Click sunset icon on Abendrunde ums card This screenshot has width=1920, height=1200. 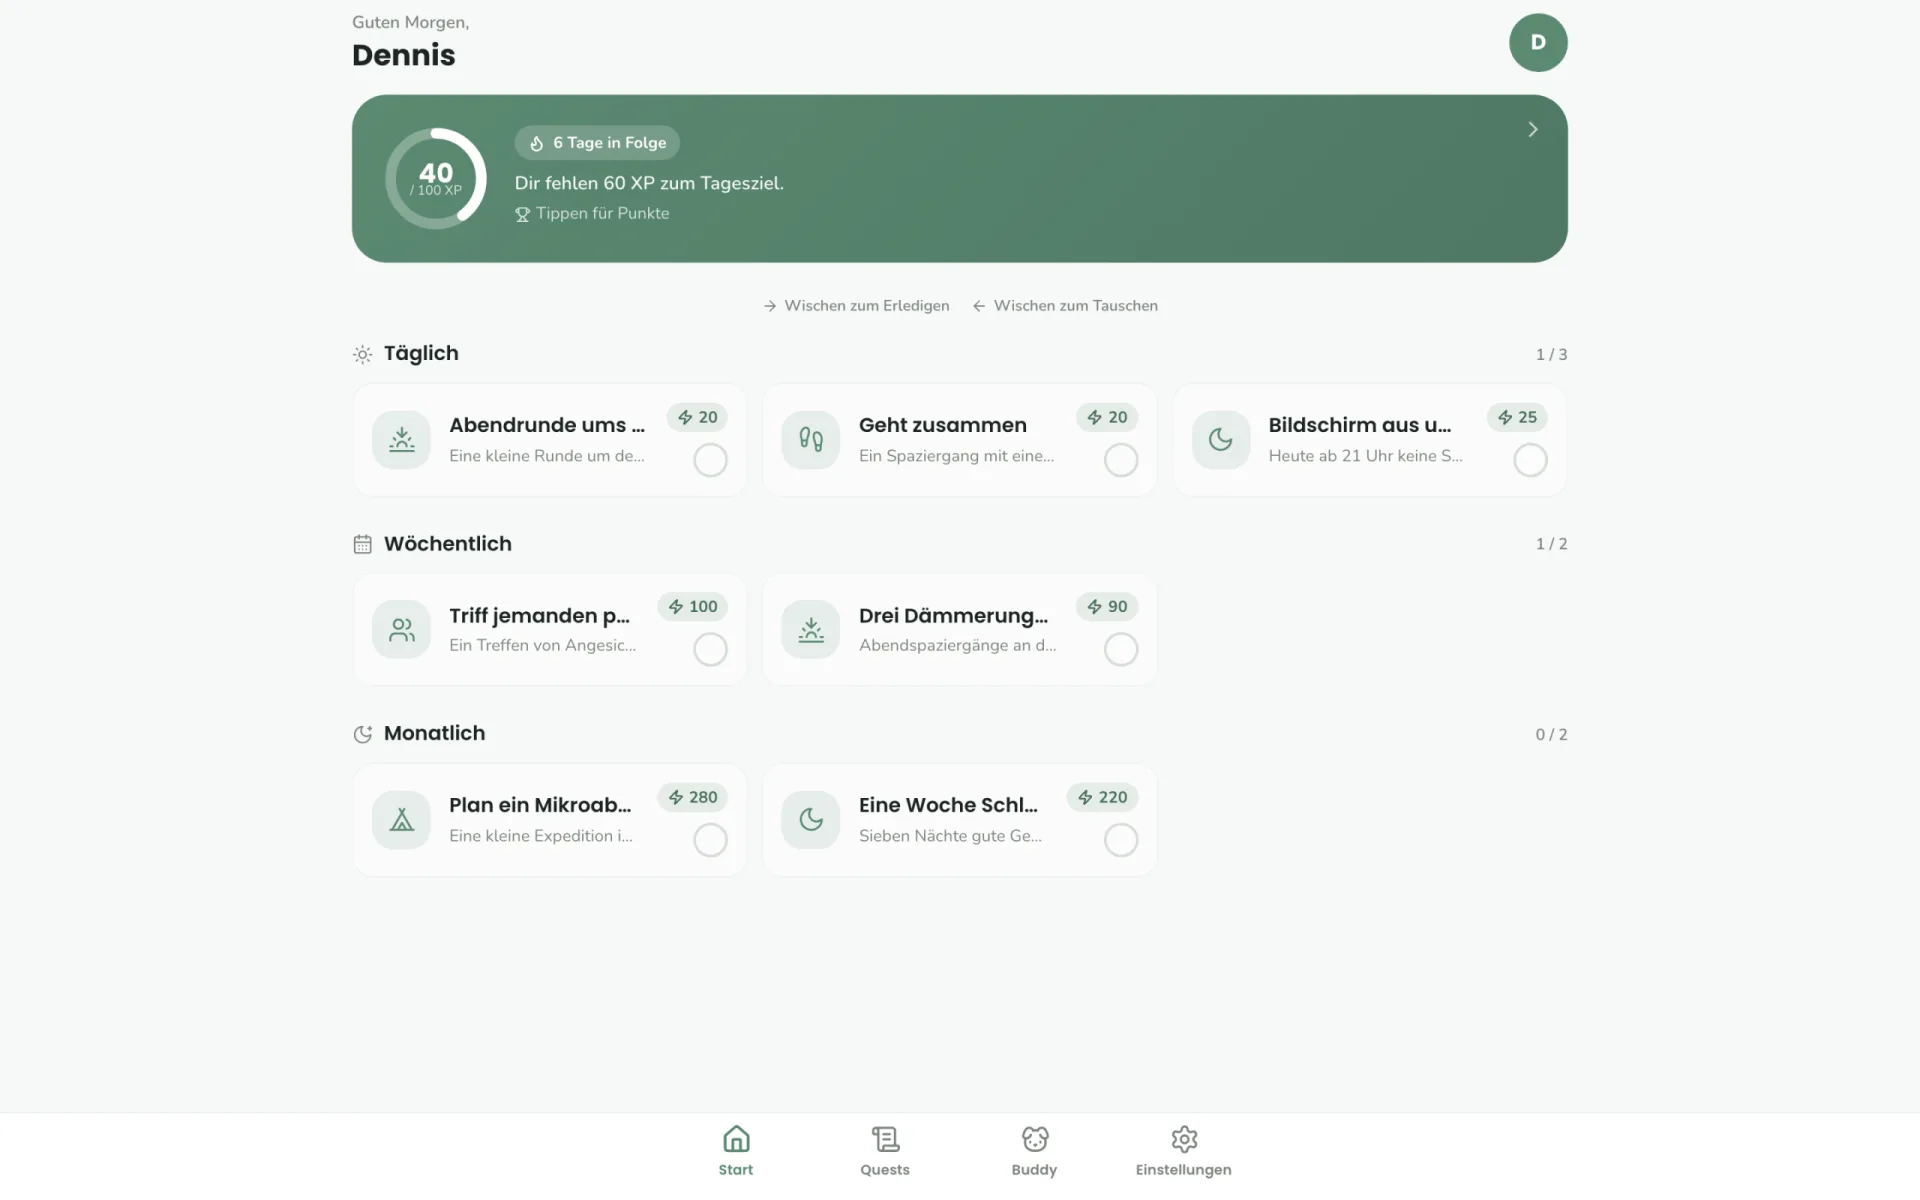click(x=401, y=440)
